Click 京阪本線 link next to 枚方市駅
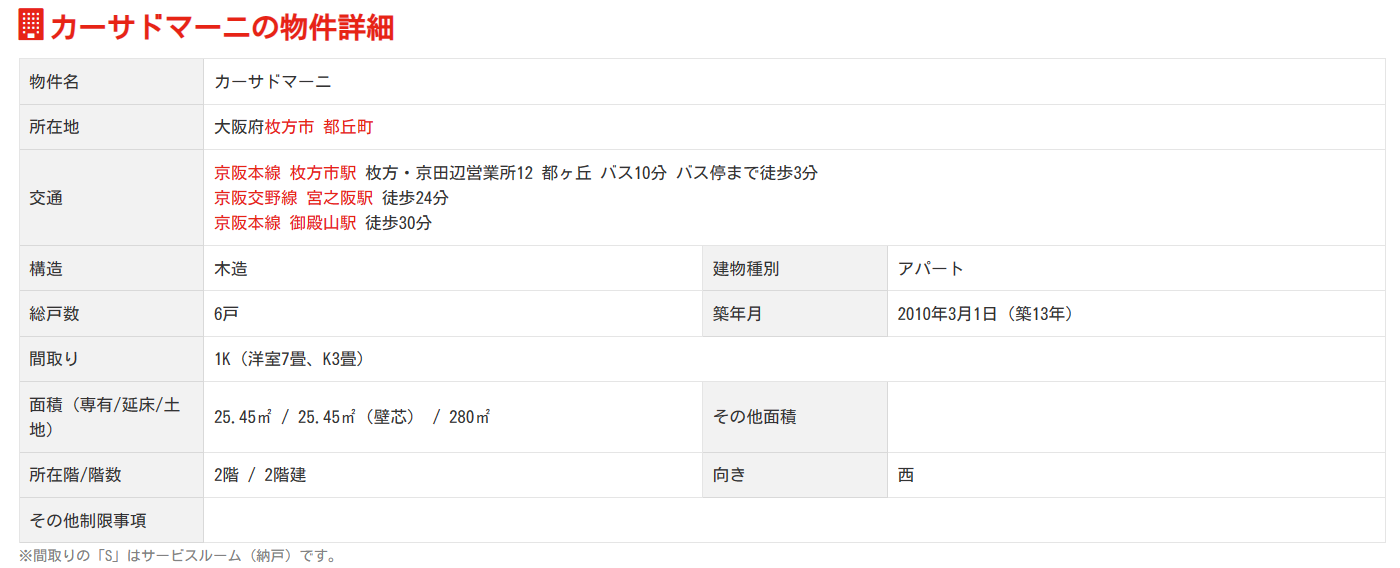 pyautogui.click(x=247, y=173)
